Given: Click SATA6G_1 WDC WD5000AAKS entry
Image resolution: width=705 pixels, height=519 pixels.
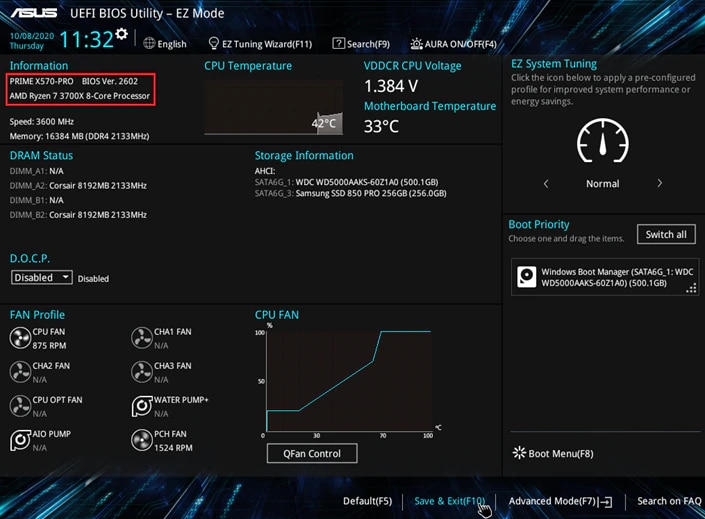Looking at the screenshot, I should pyautogui.click(x=346, y=182).
